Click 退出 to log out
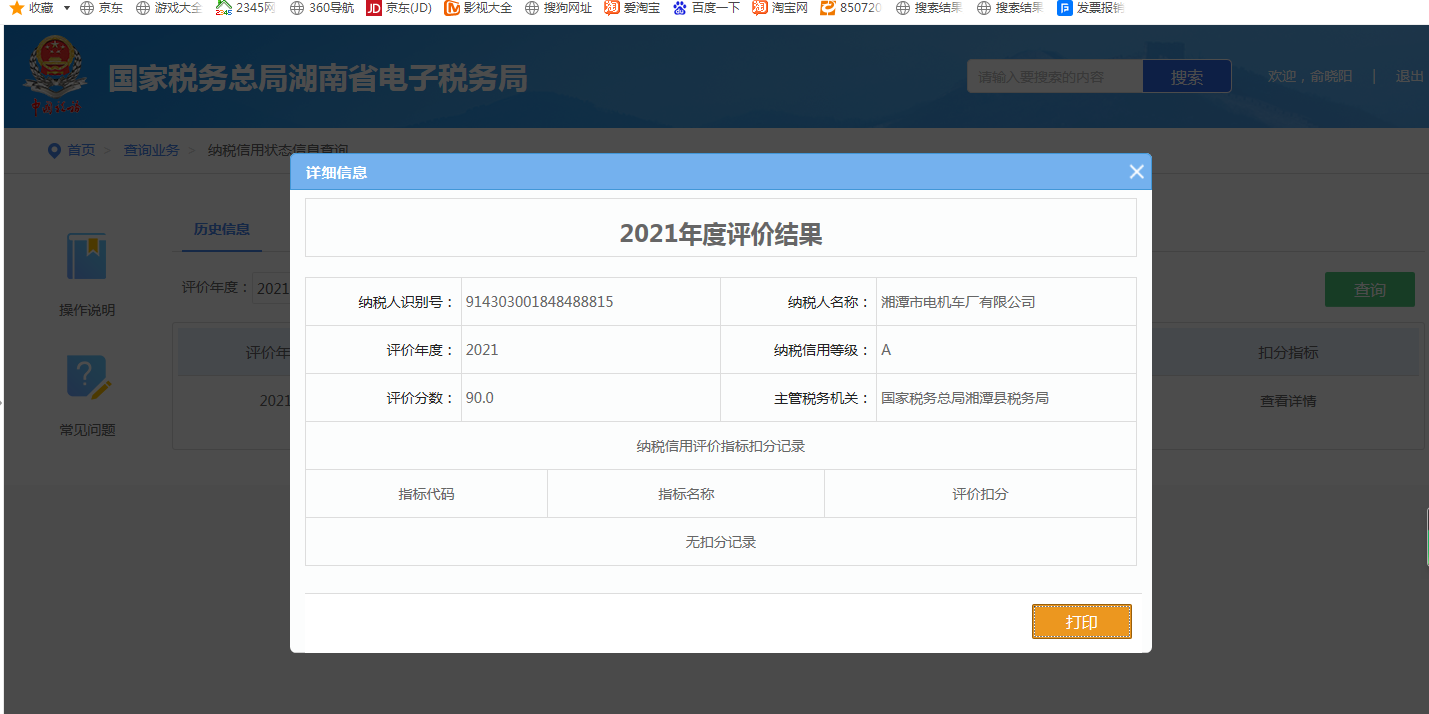Image resolution: width=1429 pixels, height=714 pixels. coord(1409,77)
